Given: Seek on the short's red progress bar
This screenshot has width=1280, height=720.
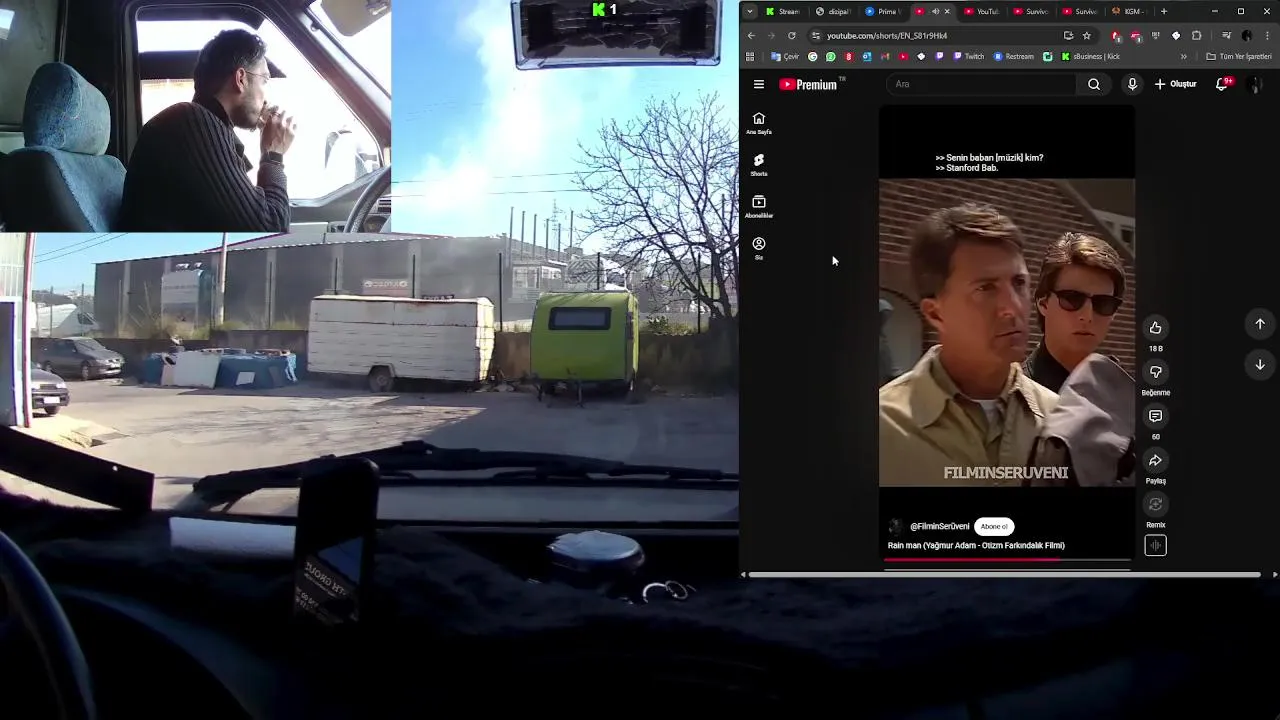Looking at the screenshot, I should [1007, 560].
